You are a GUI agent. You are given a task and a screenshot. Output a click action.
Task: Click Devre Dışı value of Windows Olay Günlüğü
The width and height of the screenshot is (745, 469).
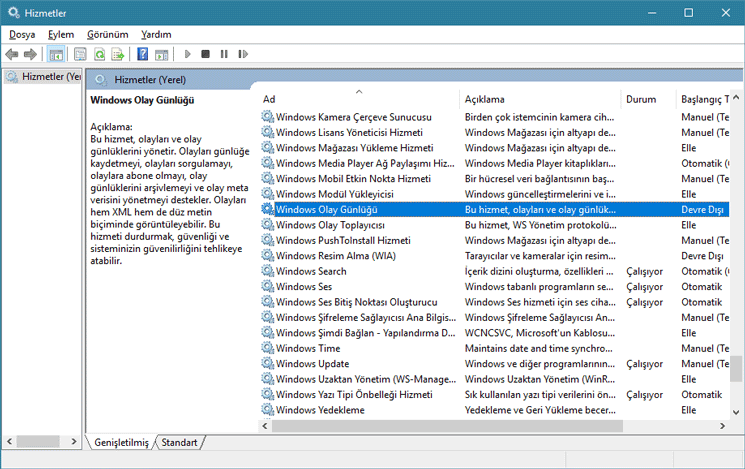tap(702, 210)
